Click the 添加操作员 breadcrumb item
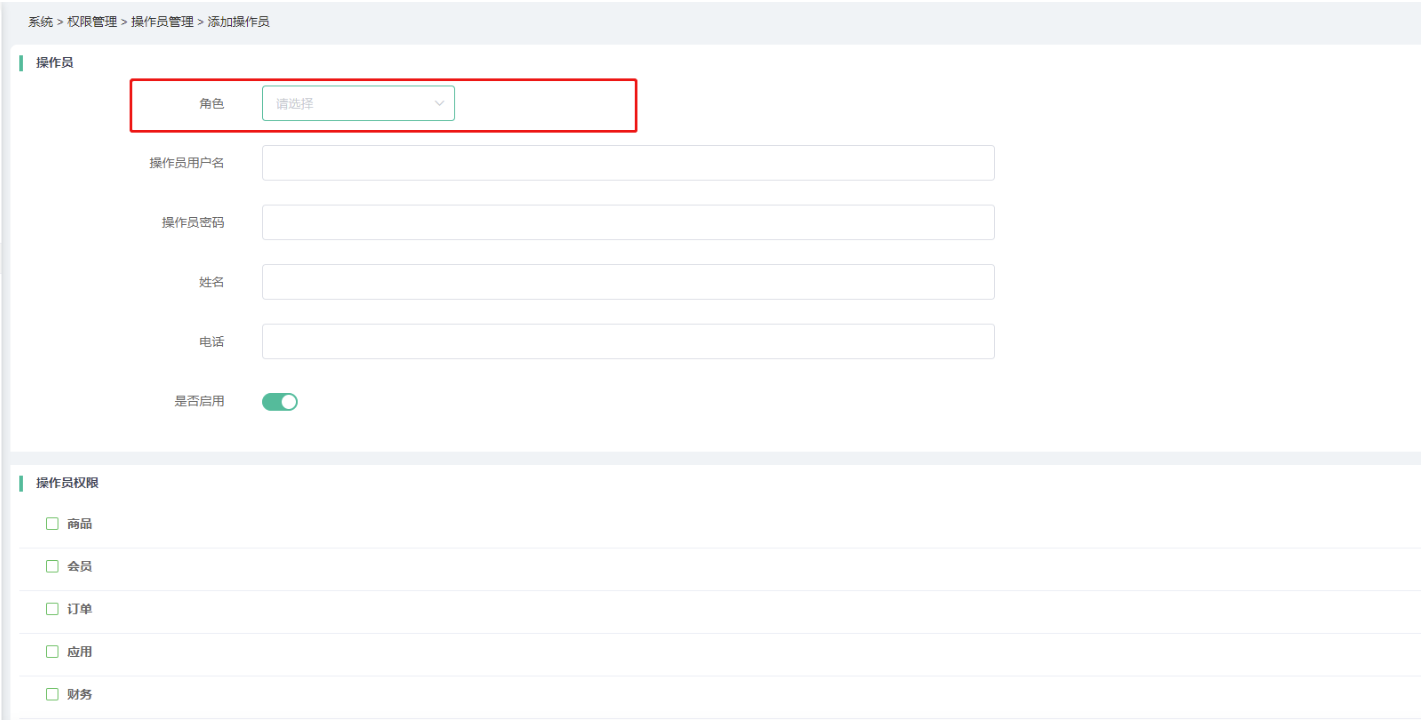The width and height of the screenshot is (1421, 721). (x=238, y=21)
